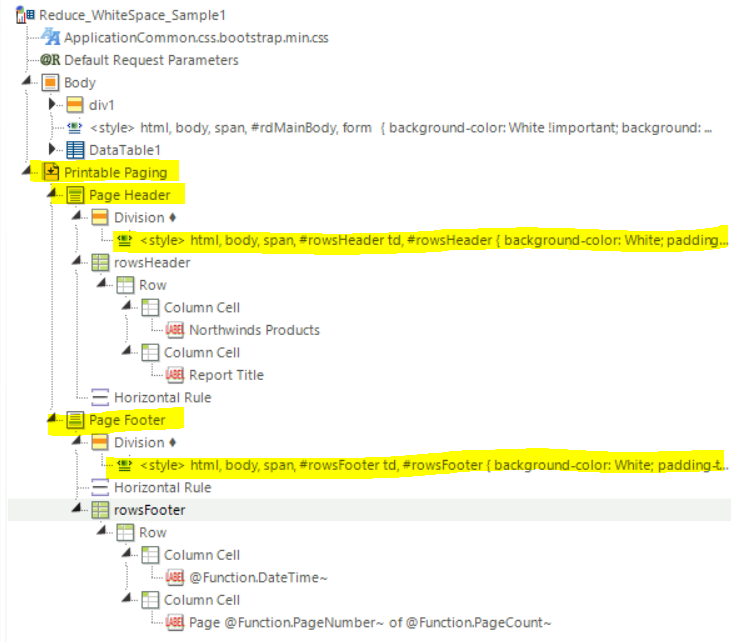Collapse the Row node under rowsHeader
Viewport: 731px width, 642px height.
click(102, 283)
